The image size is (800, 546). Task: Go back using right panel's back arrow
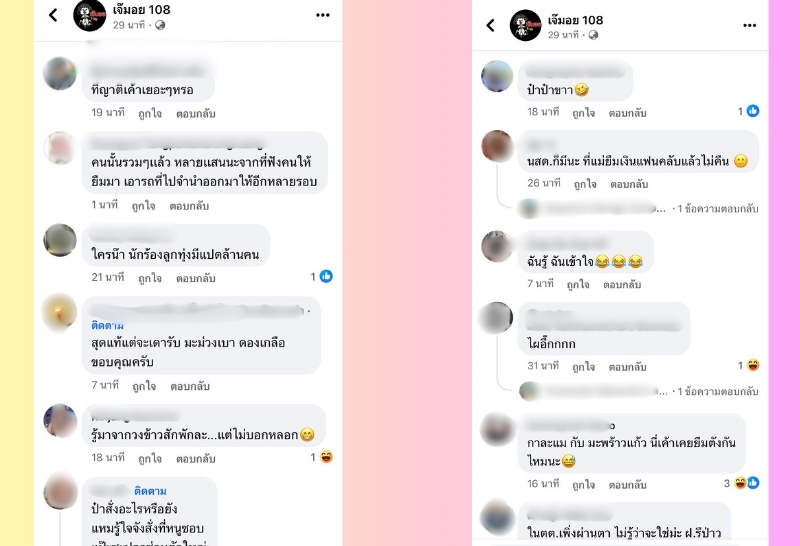(490, 25)
